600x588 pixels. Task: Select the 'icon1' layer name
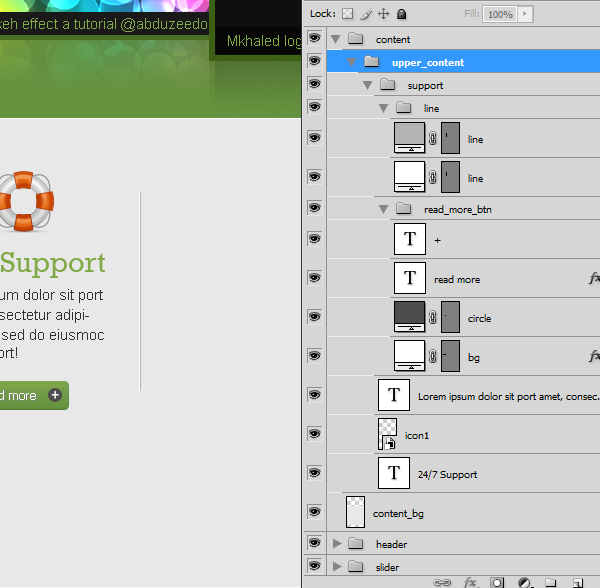(417, 435)
